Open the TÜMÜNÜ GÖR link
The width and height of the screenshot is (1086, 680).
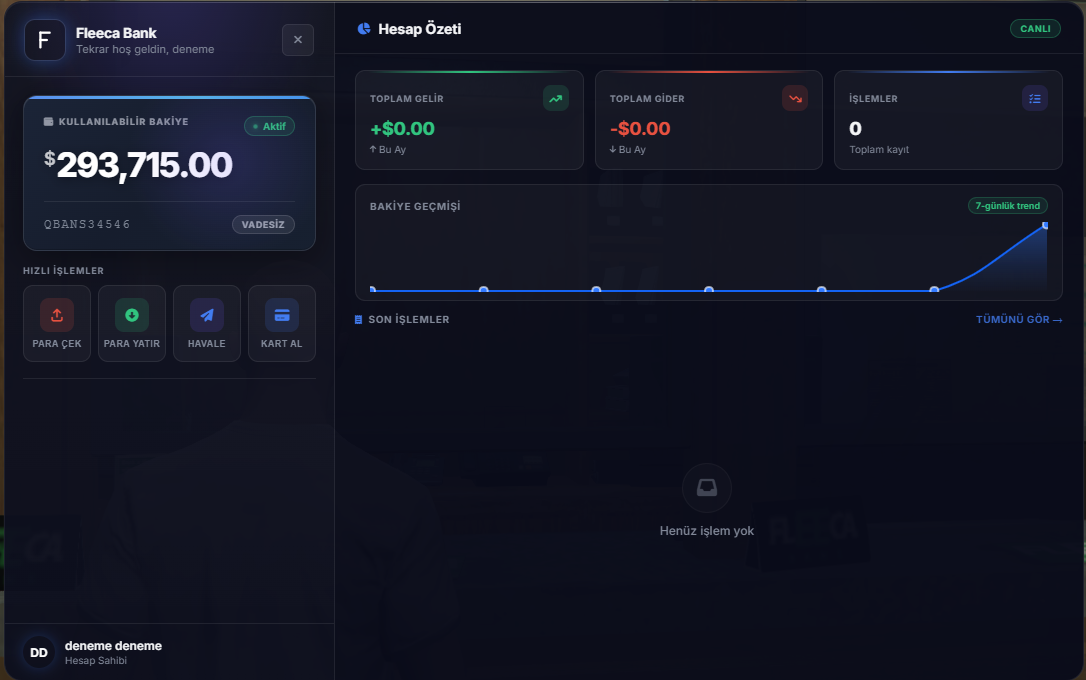pos(1019,319)
